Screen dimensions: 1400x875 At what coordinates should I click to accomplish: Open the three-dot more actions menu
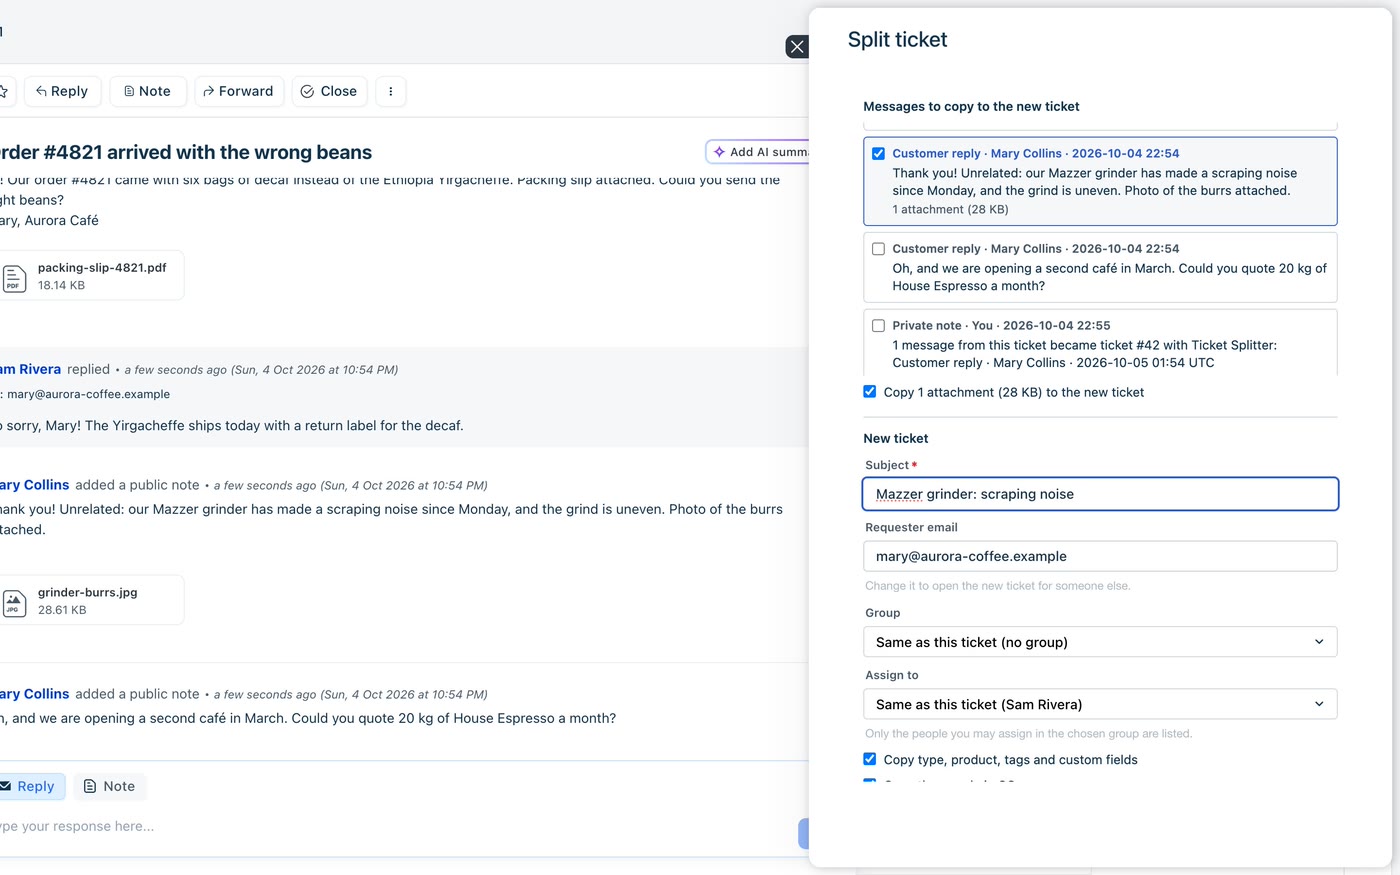click(391, 91)
